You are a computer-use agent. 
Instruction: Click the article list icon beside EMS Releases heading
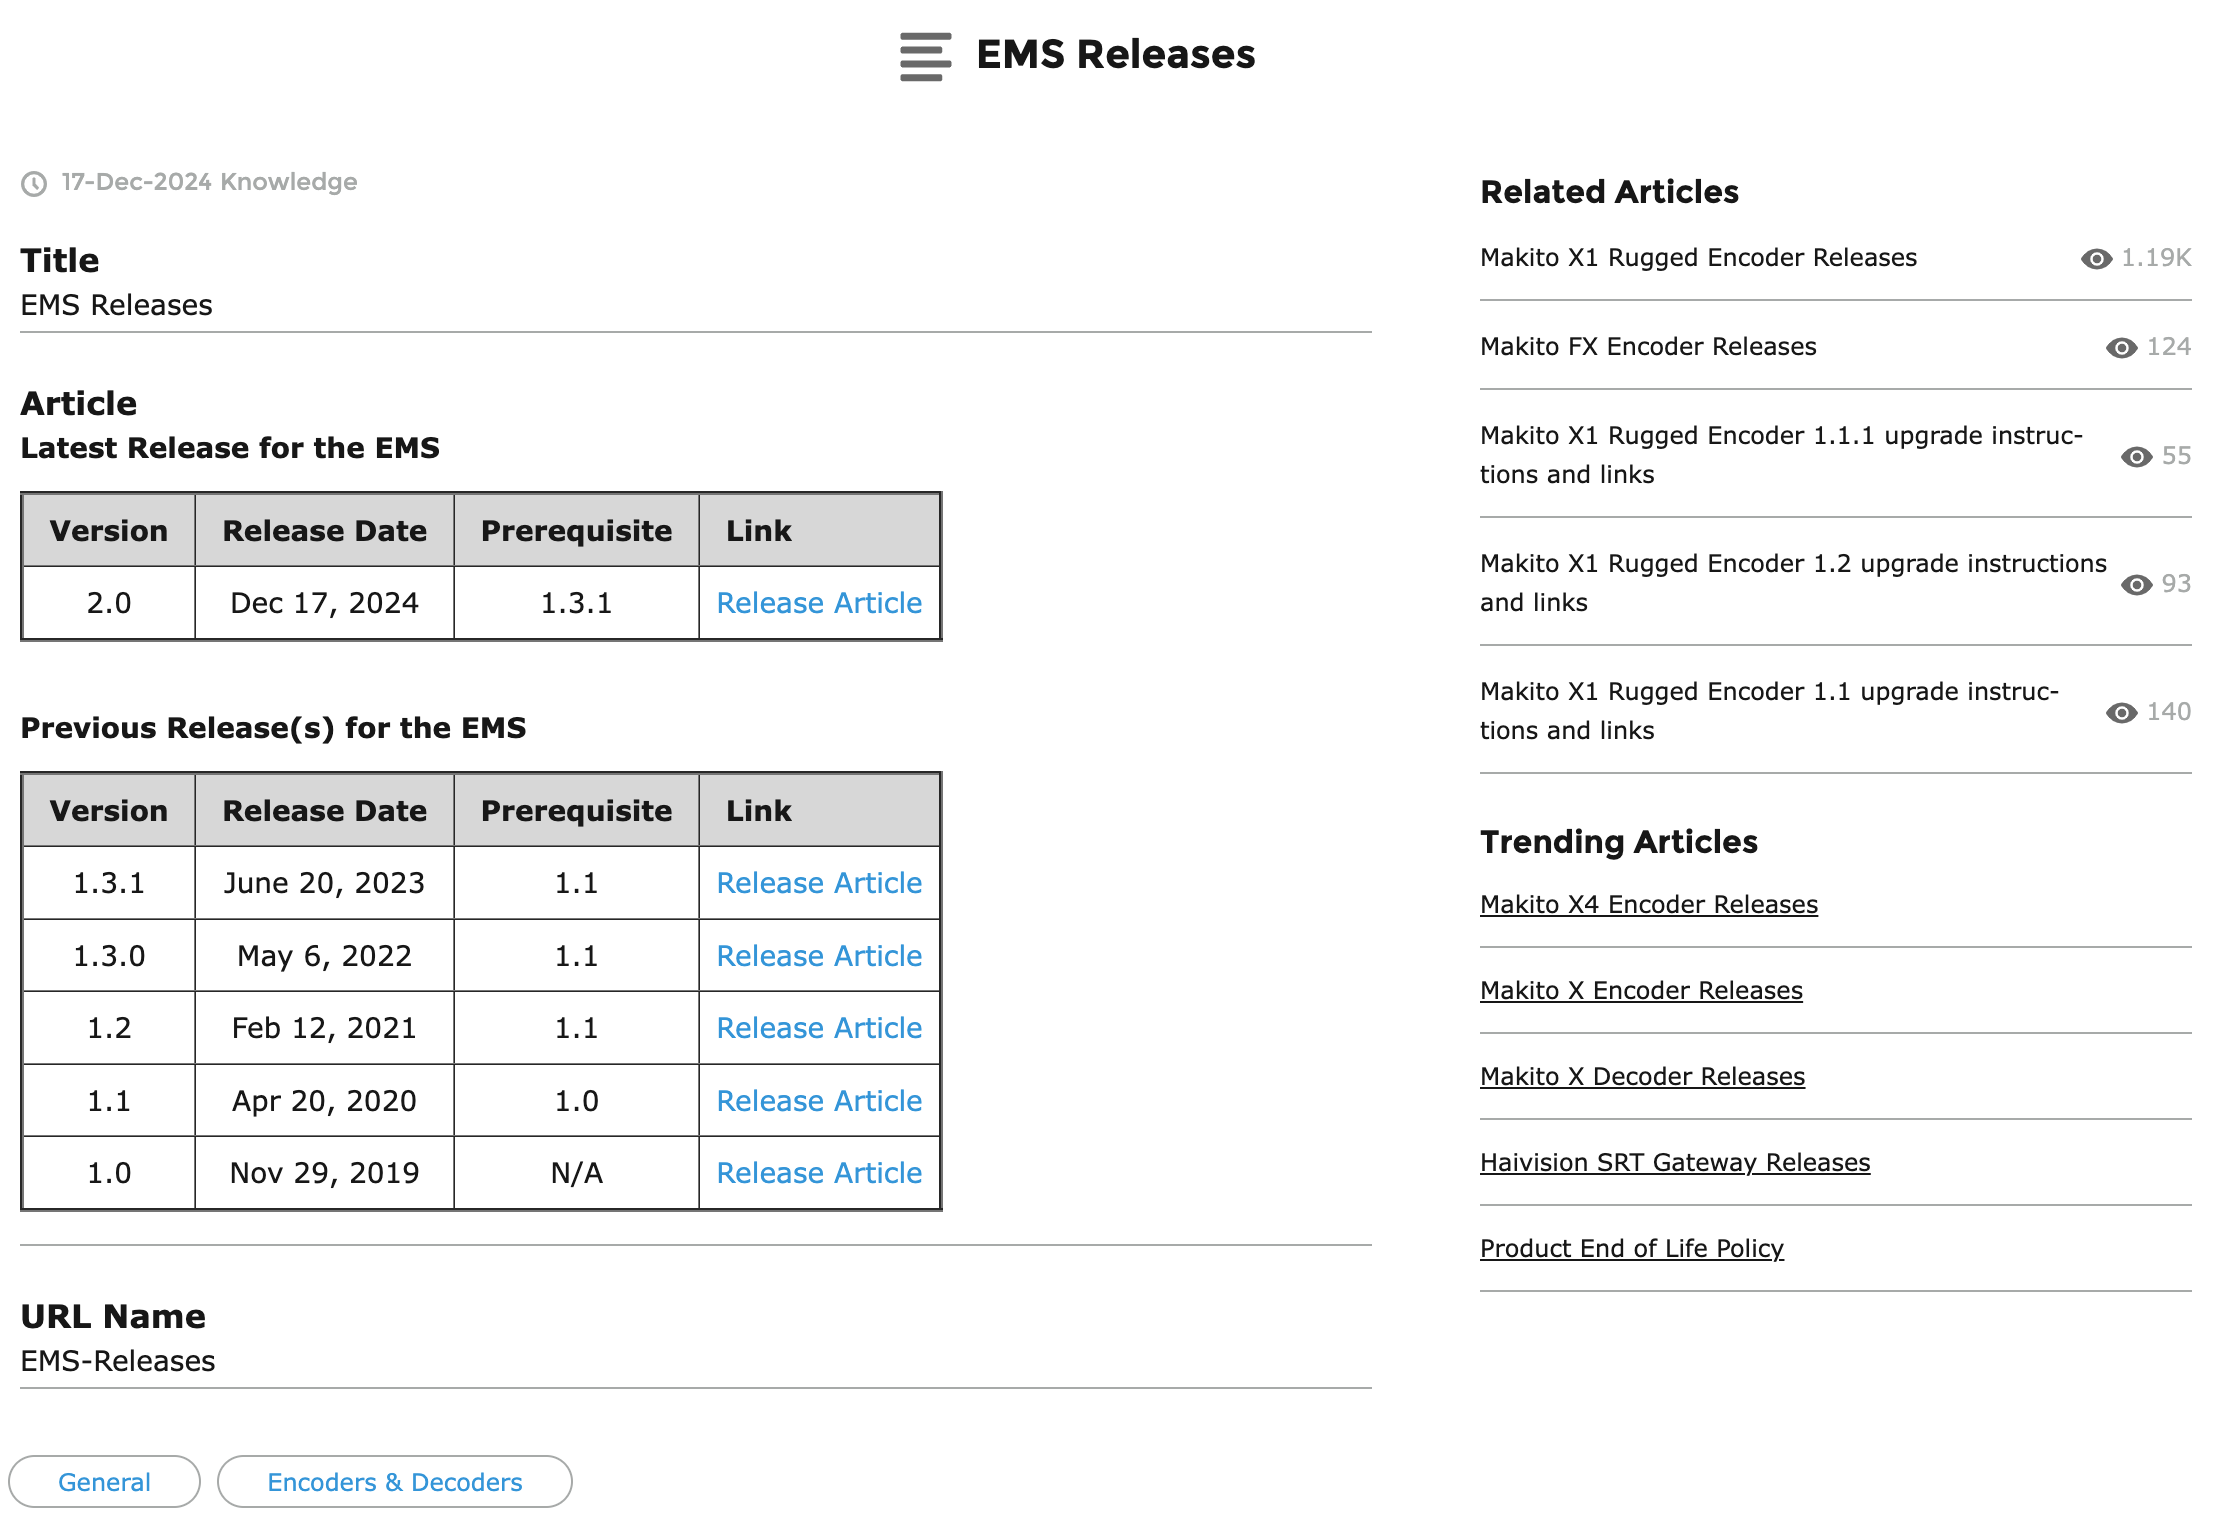925,56
